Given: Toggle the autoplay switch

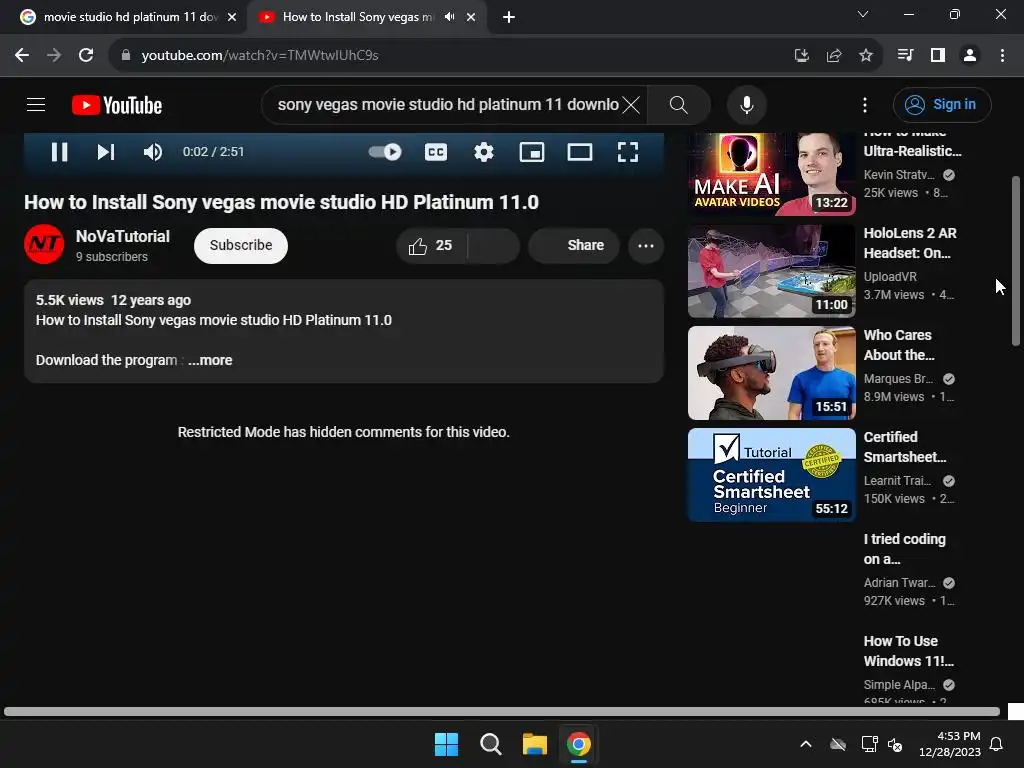Looking at the screenshot, I should click(x=385, y=152).
